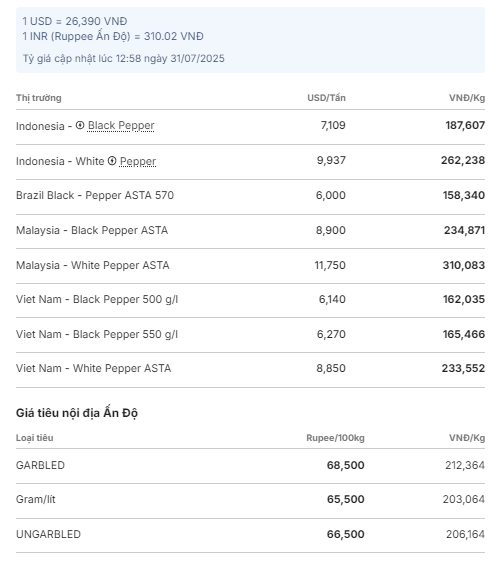Select the Brazil Black - Pepper ASTA 570 row
The height and width of the screenshot is (562, 496).
coord(250,195)
